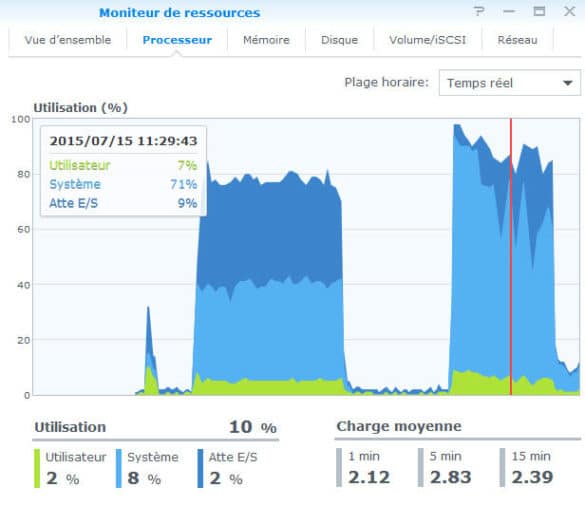This screenshot has height=505, width=585.
Task: Click the Temps réel combo box
Action: pyautogui.click(x=510, y=83)
